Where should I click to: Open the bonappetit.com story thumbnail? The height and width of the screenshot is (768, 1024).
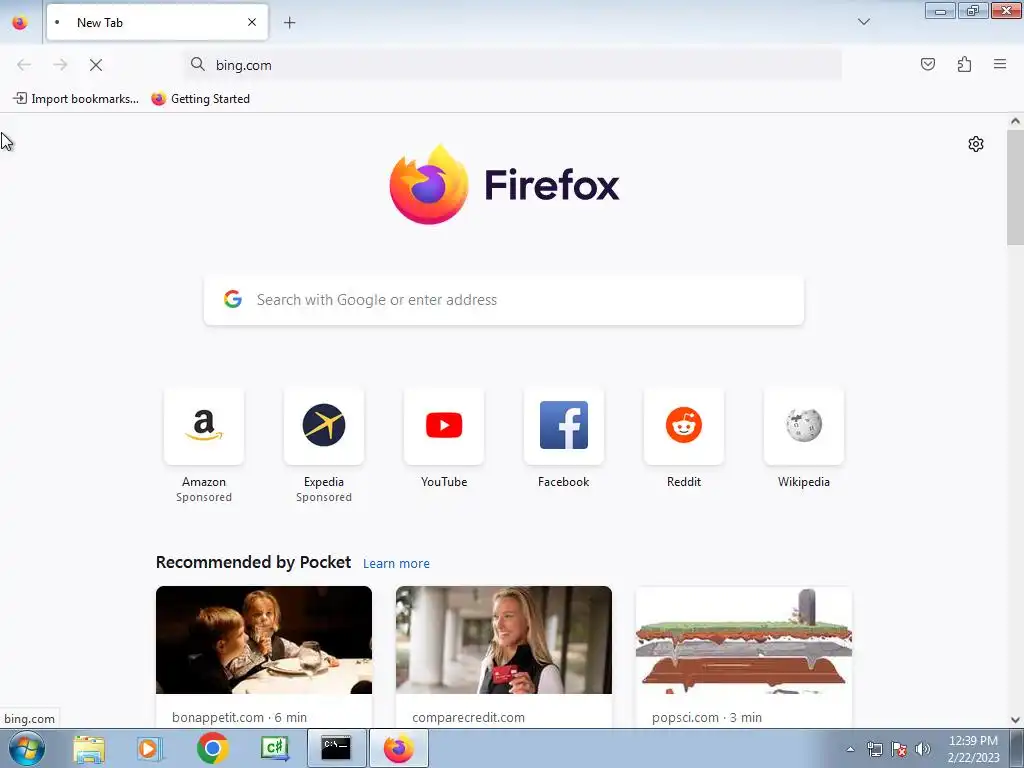264,640
